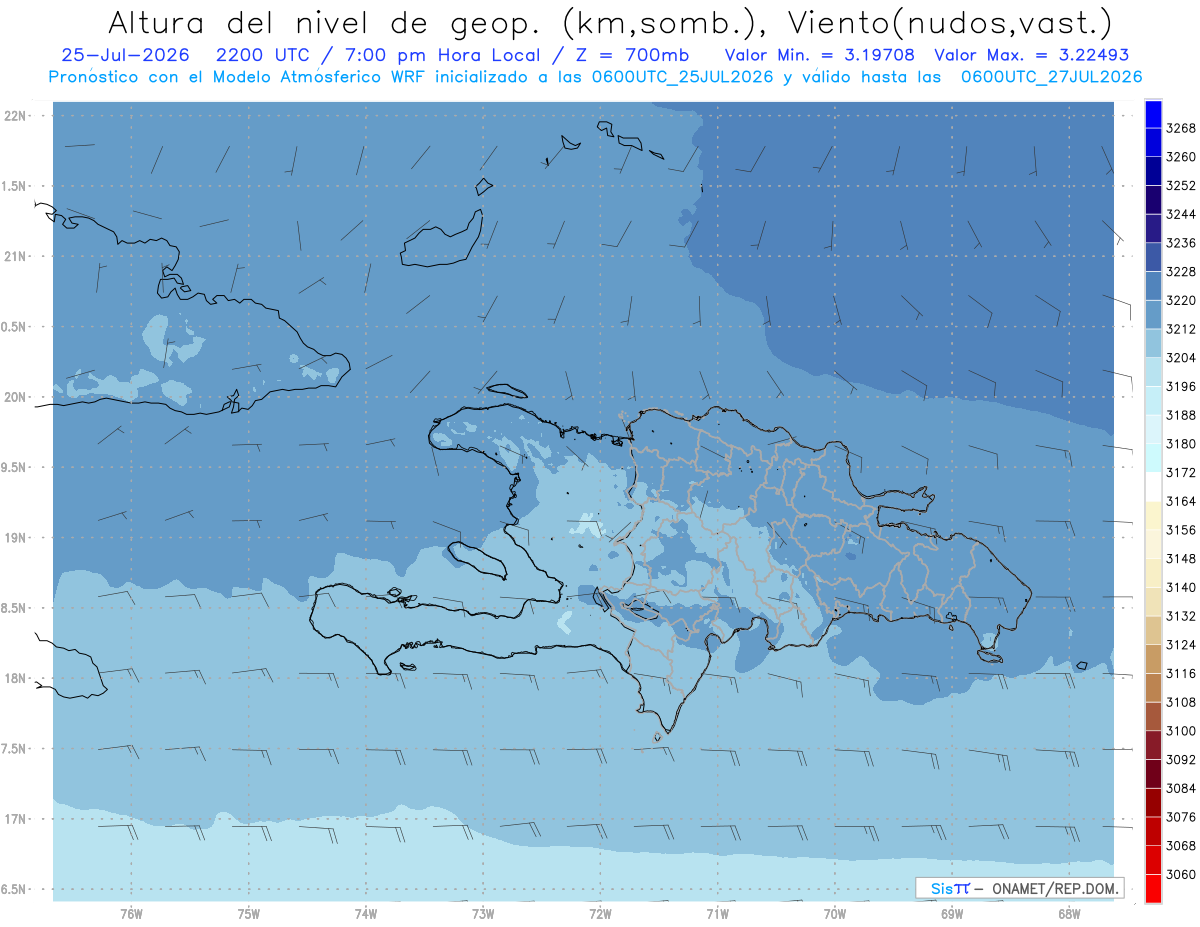The height and width of the screenshot is (927, 1200).
Task: Click the '3196' colorbar value
Action: (x=1181, y=386)
